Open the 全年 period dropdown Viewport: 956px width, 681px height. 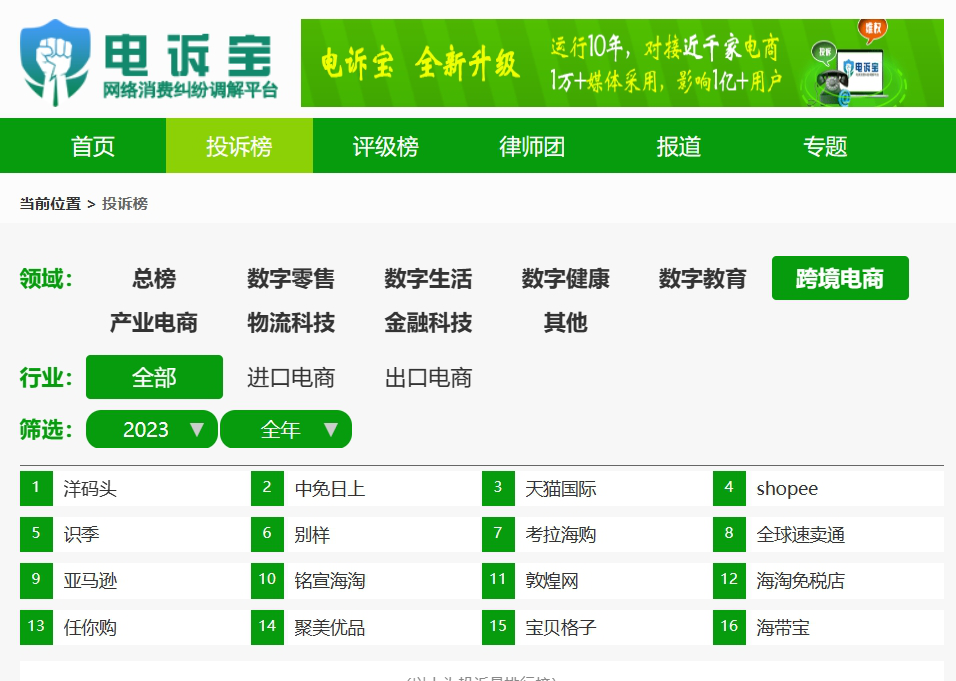(286, 429)
